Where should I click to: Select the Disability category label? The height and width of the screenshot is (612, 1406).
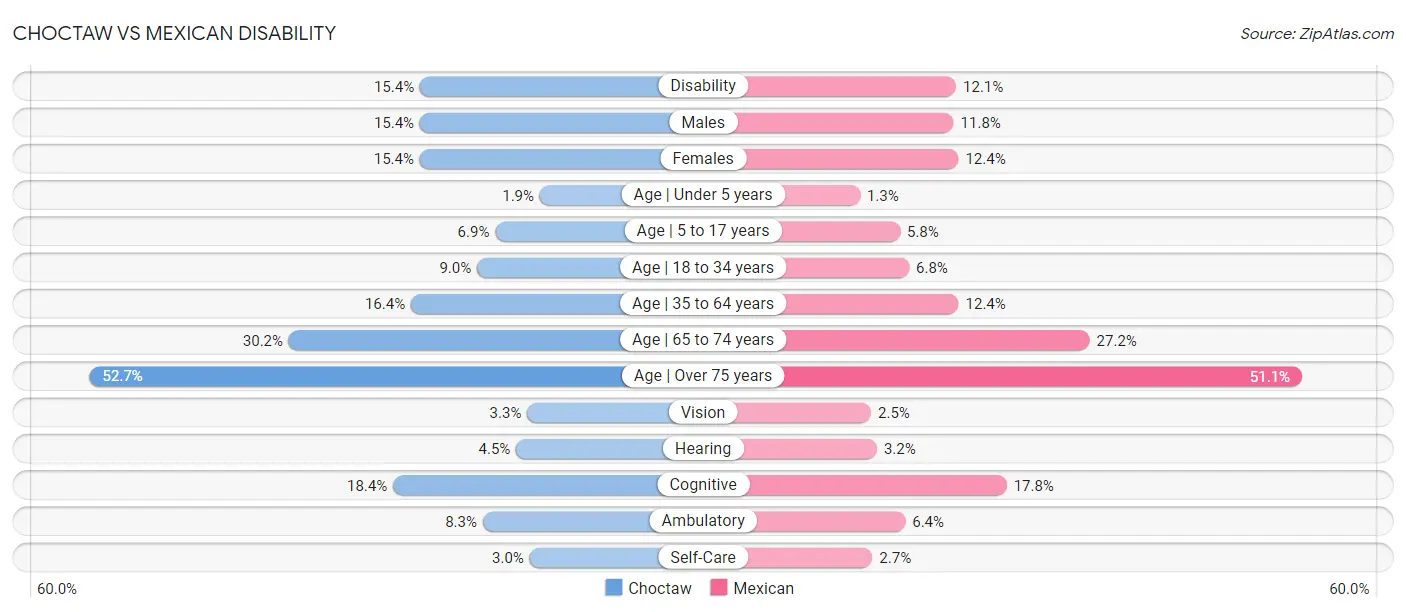coord(703,86)
